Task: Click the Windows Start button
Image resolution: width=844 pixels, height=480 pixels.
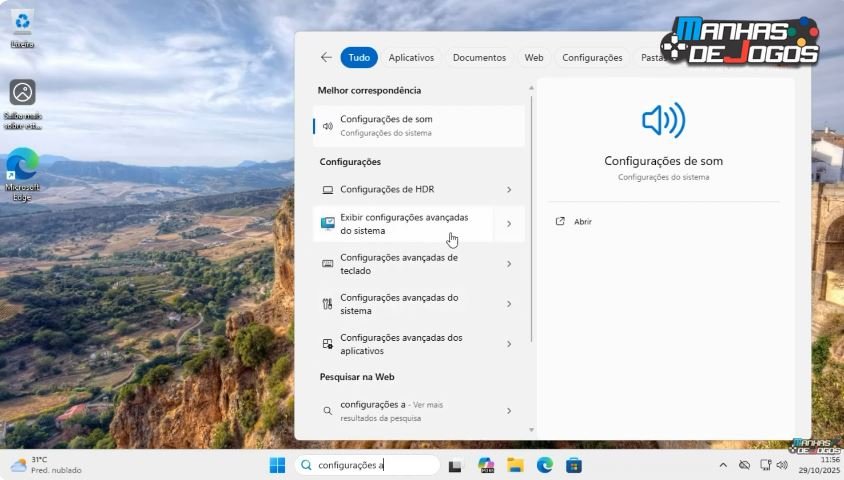Action: click(x=277, y=465)
